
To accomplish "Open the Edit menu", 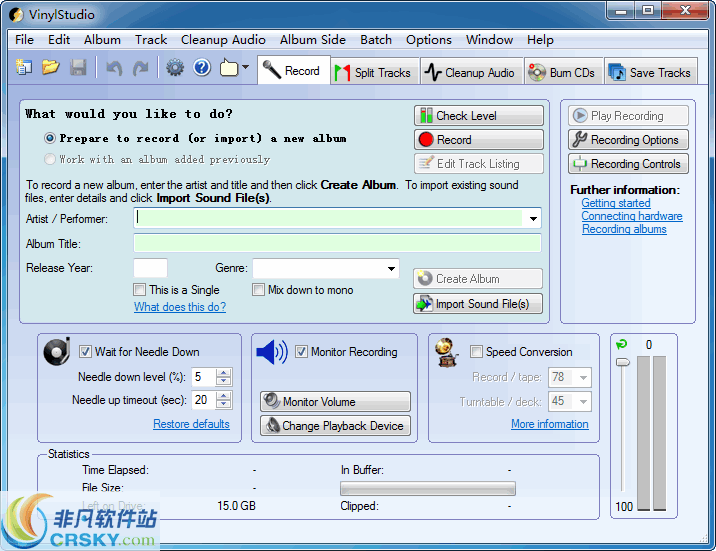I will pos(59,40).
